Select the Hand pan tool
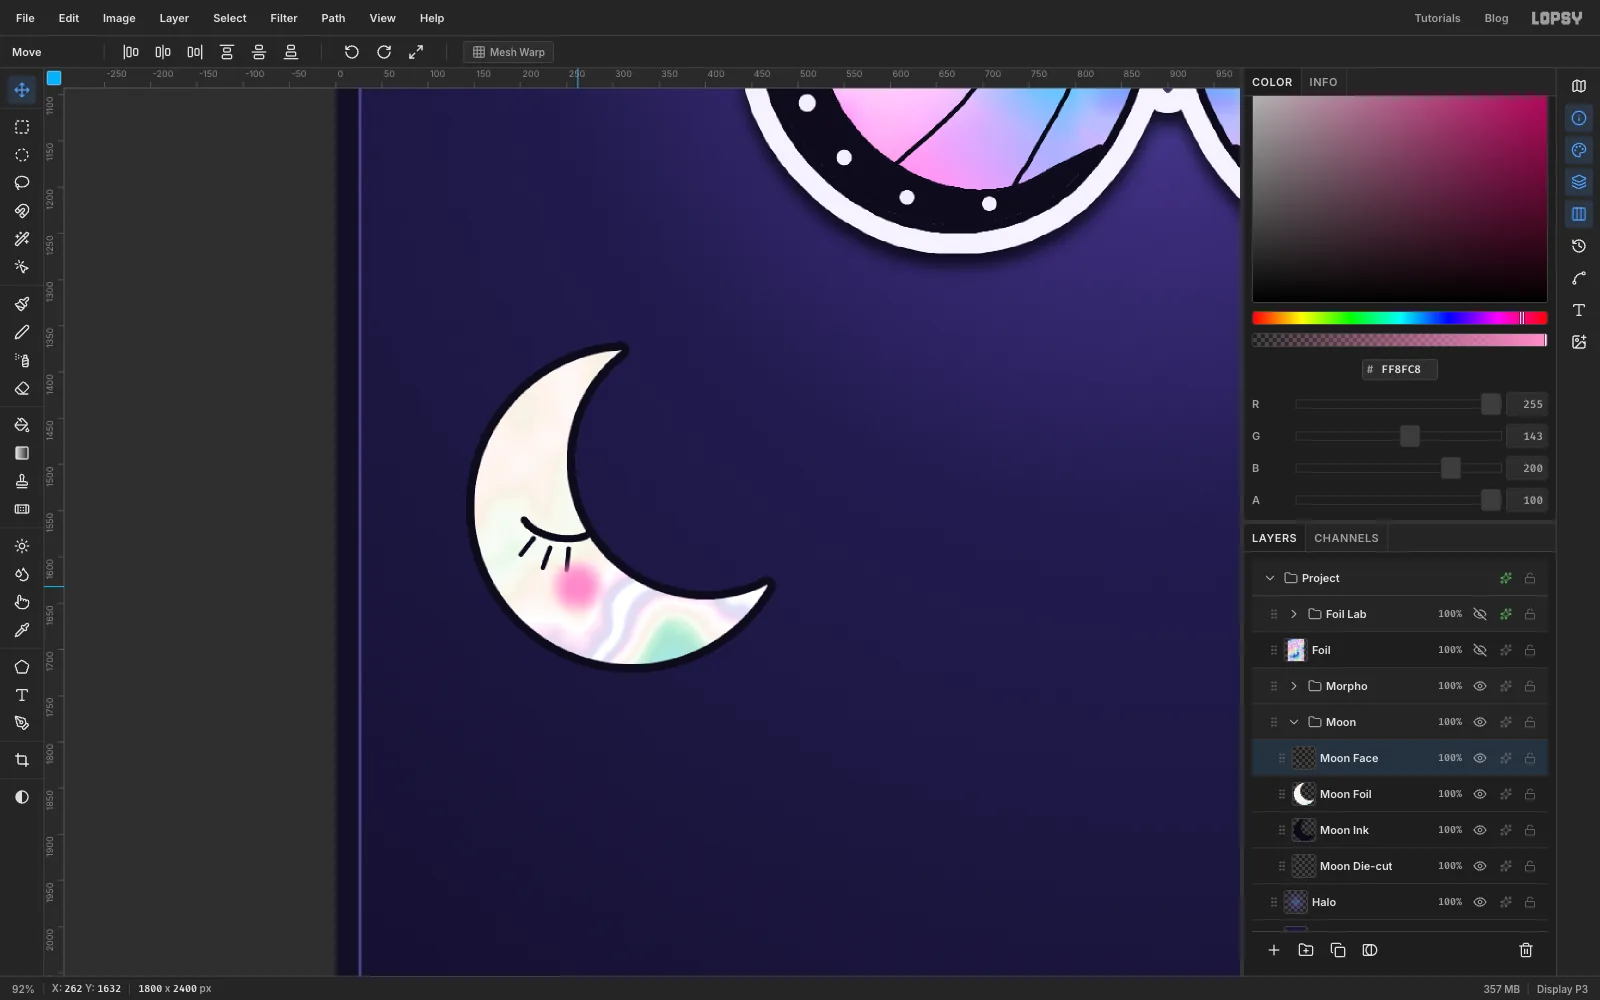The width and height of the screenshot is (1600, 1000). click(22, 602)
